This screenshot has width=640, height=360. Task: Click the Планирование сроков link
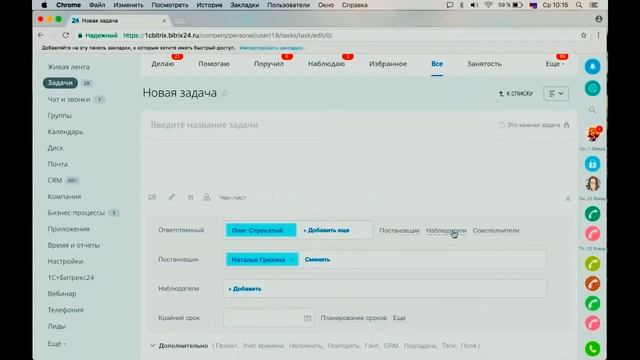coord(353,318)
